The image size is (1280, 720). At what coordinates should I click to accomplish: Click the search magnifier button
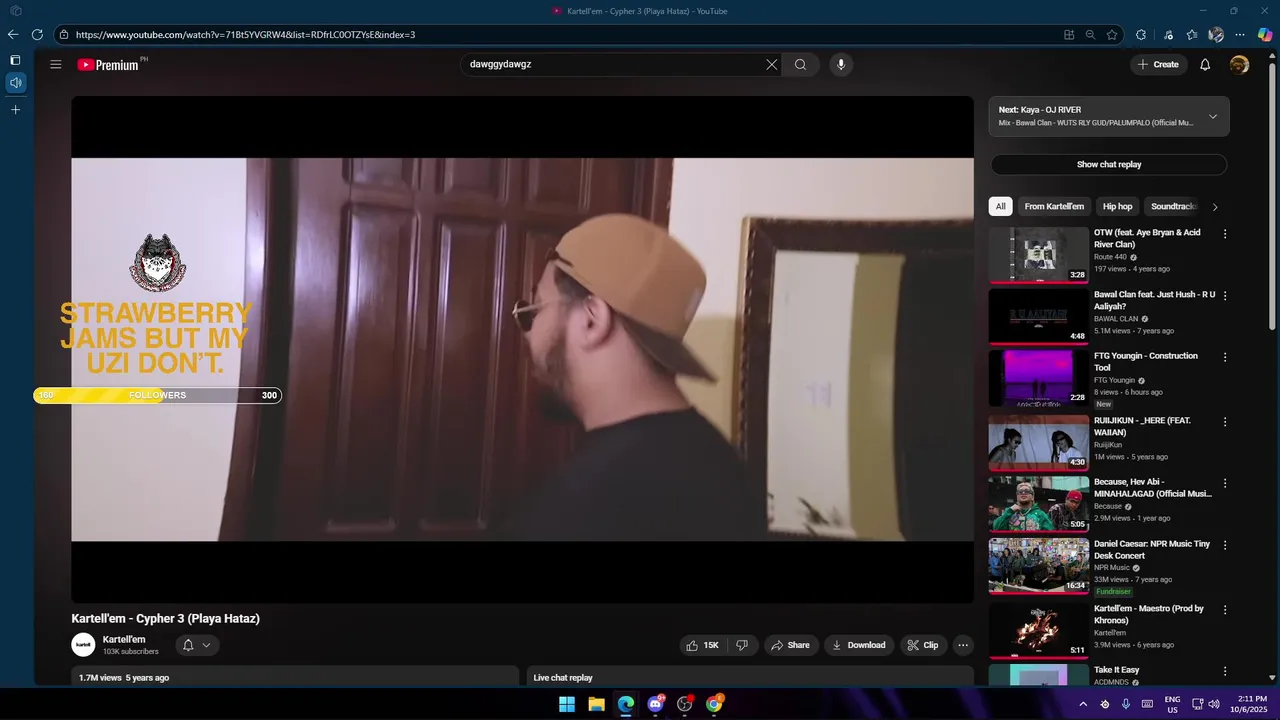(x=800, y=64)
